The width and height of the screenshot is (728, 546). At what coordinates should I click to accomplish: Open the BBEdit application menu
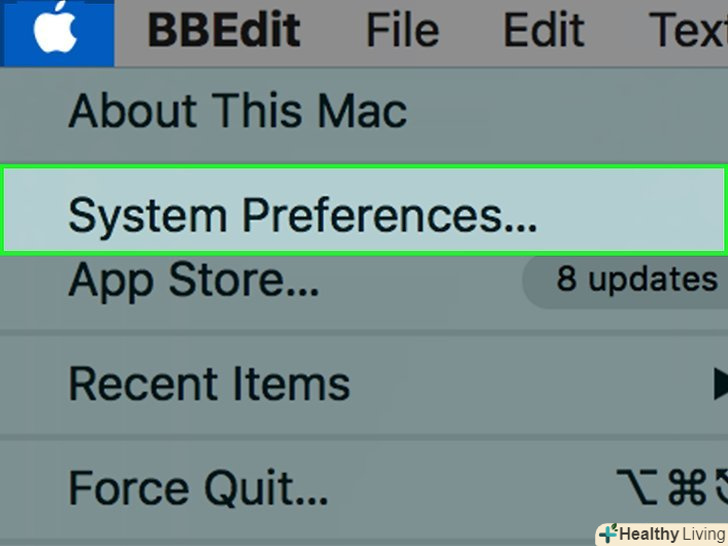[x=223, y=31]
